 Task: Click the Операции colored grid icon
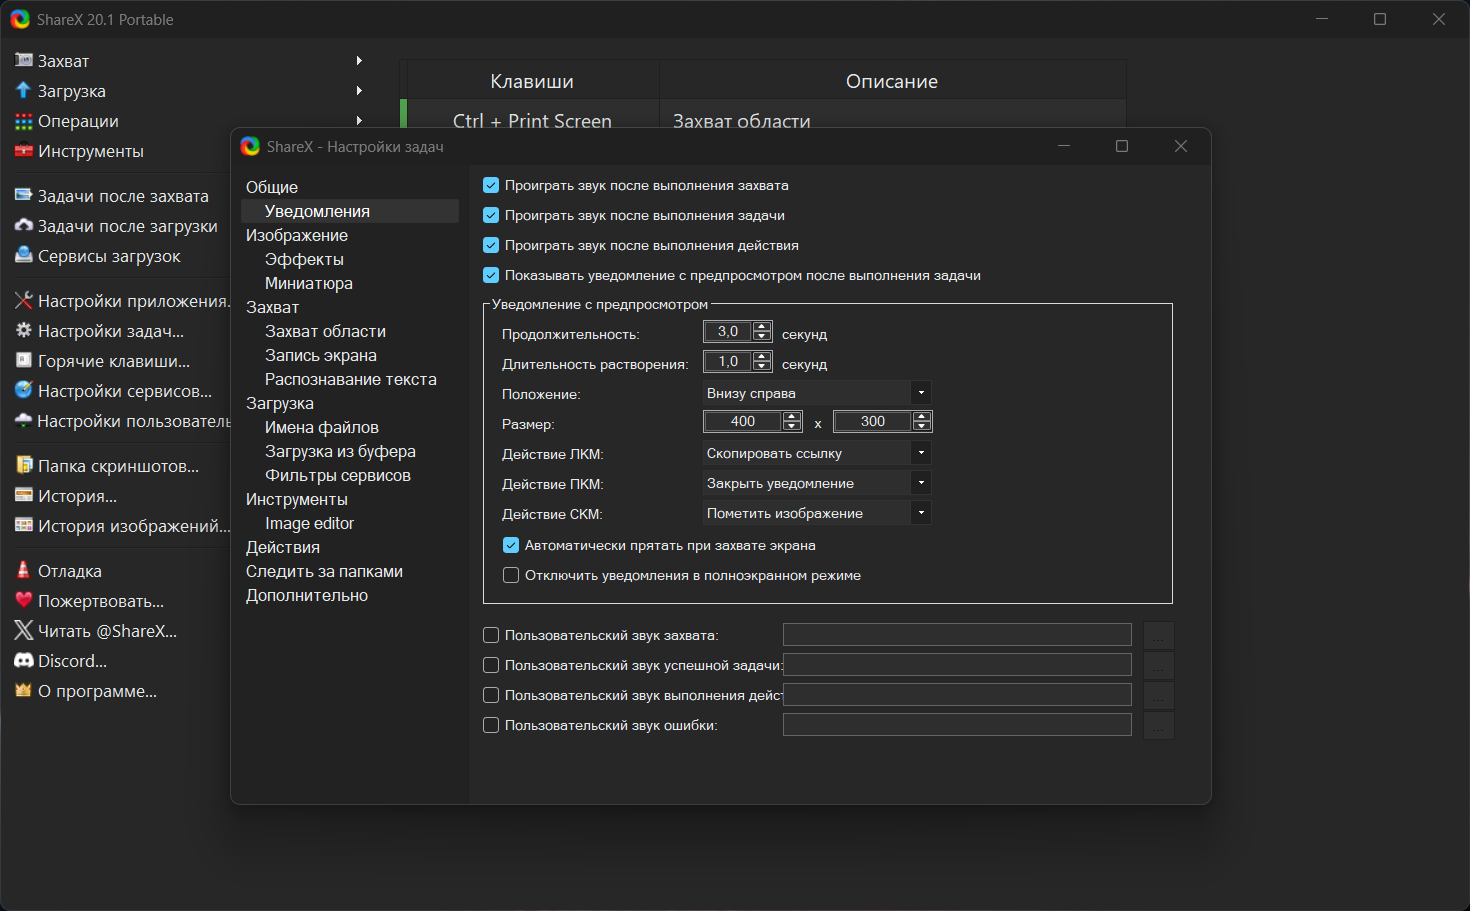[x=24, y=121]
